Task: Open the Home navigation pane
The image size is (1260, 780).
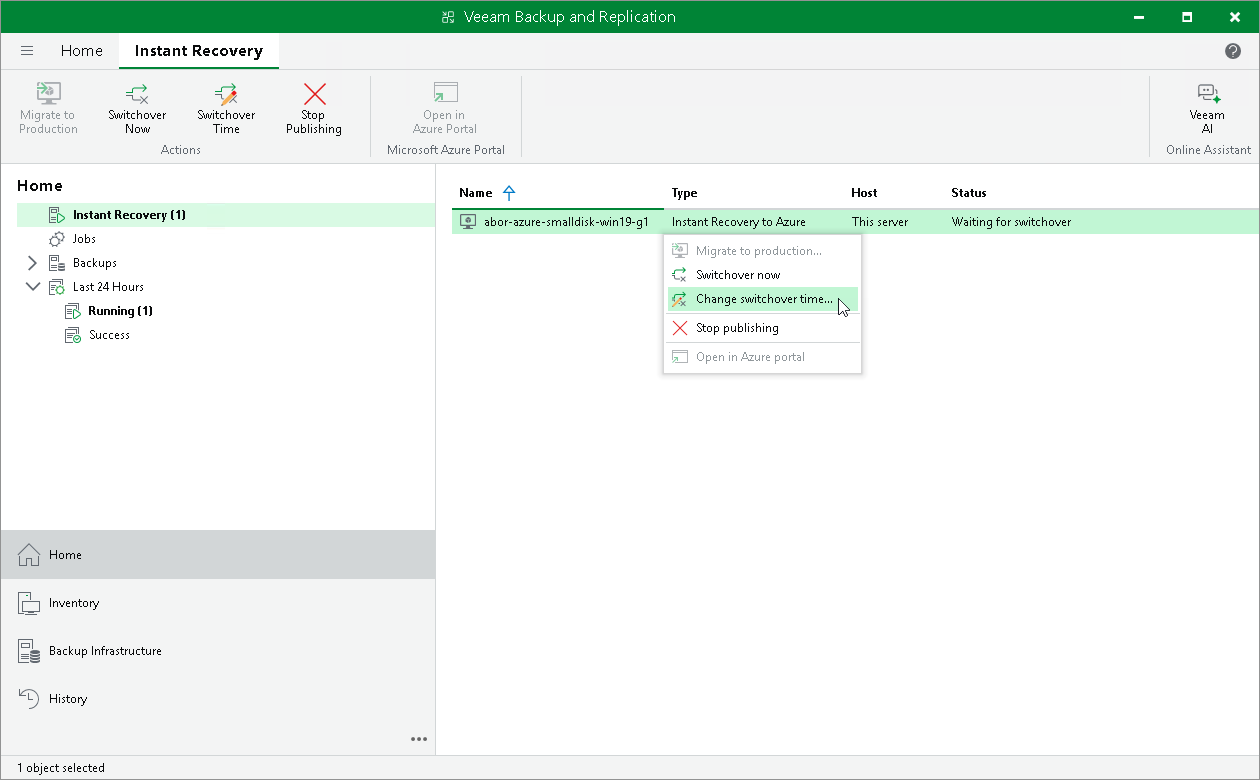Action: [218, 555]
